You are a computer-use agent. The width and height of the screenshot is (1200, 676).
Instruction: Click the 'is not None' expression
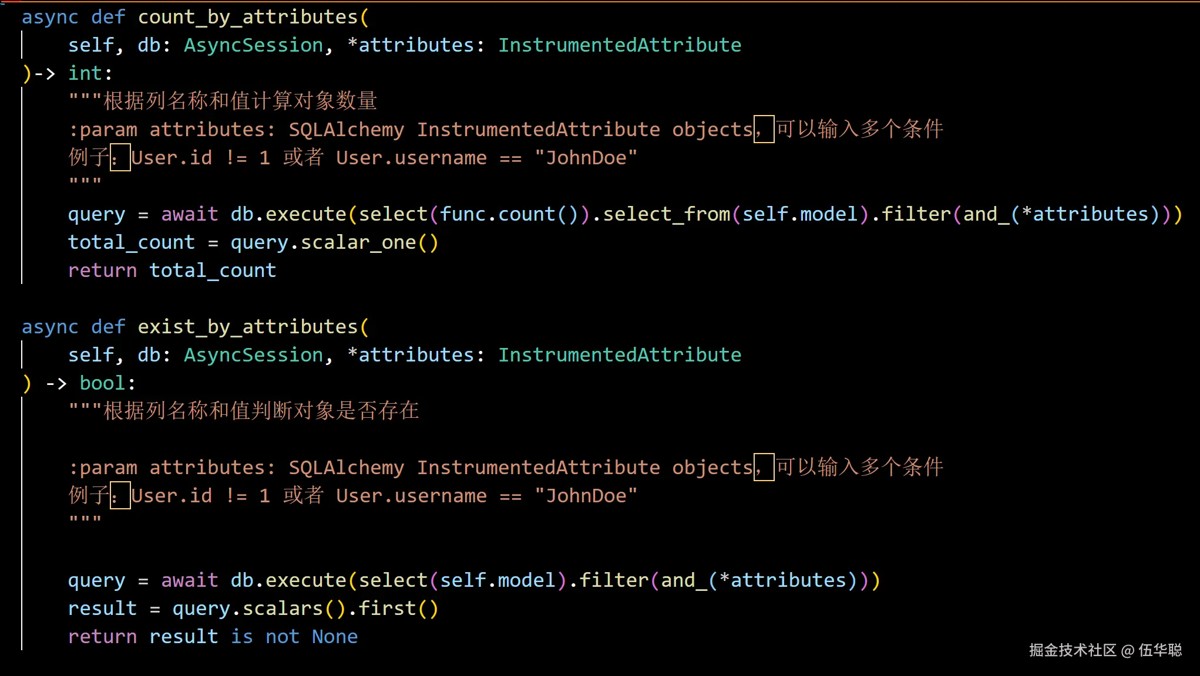(294, 636)
